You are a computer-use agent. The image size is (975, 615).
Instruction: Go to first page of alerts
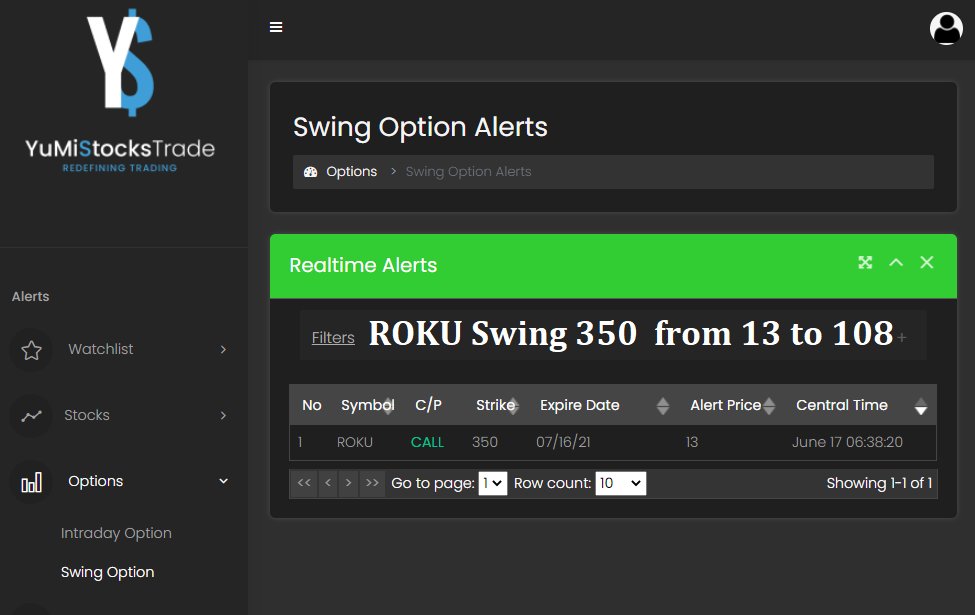click(304, 483)
